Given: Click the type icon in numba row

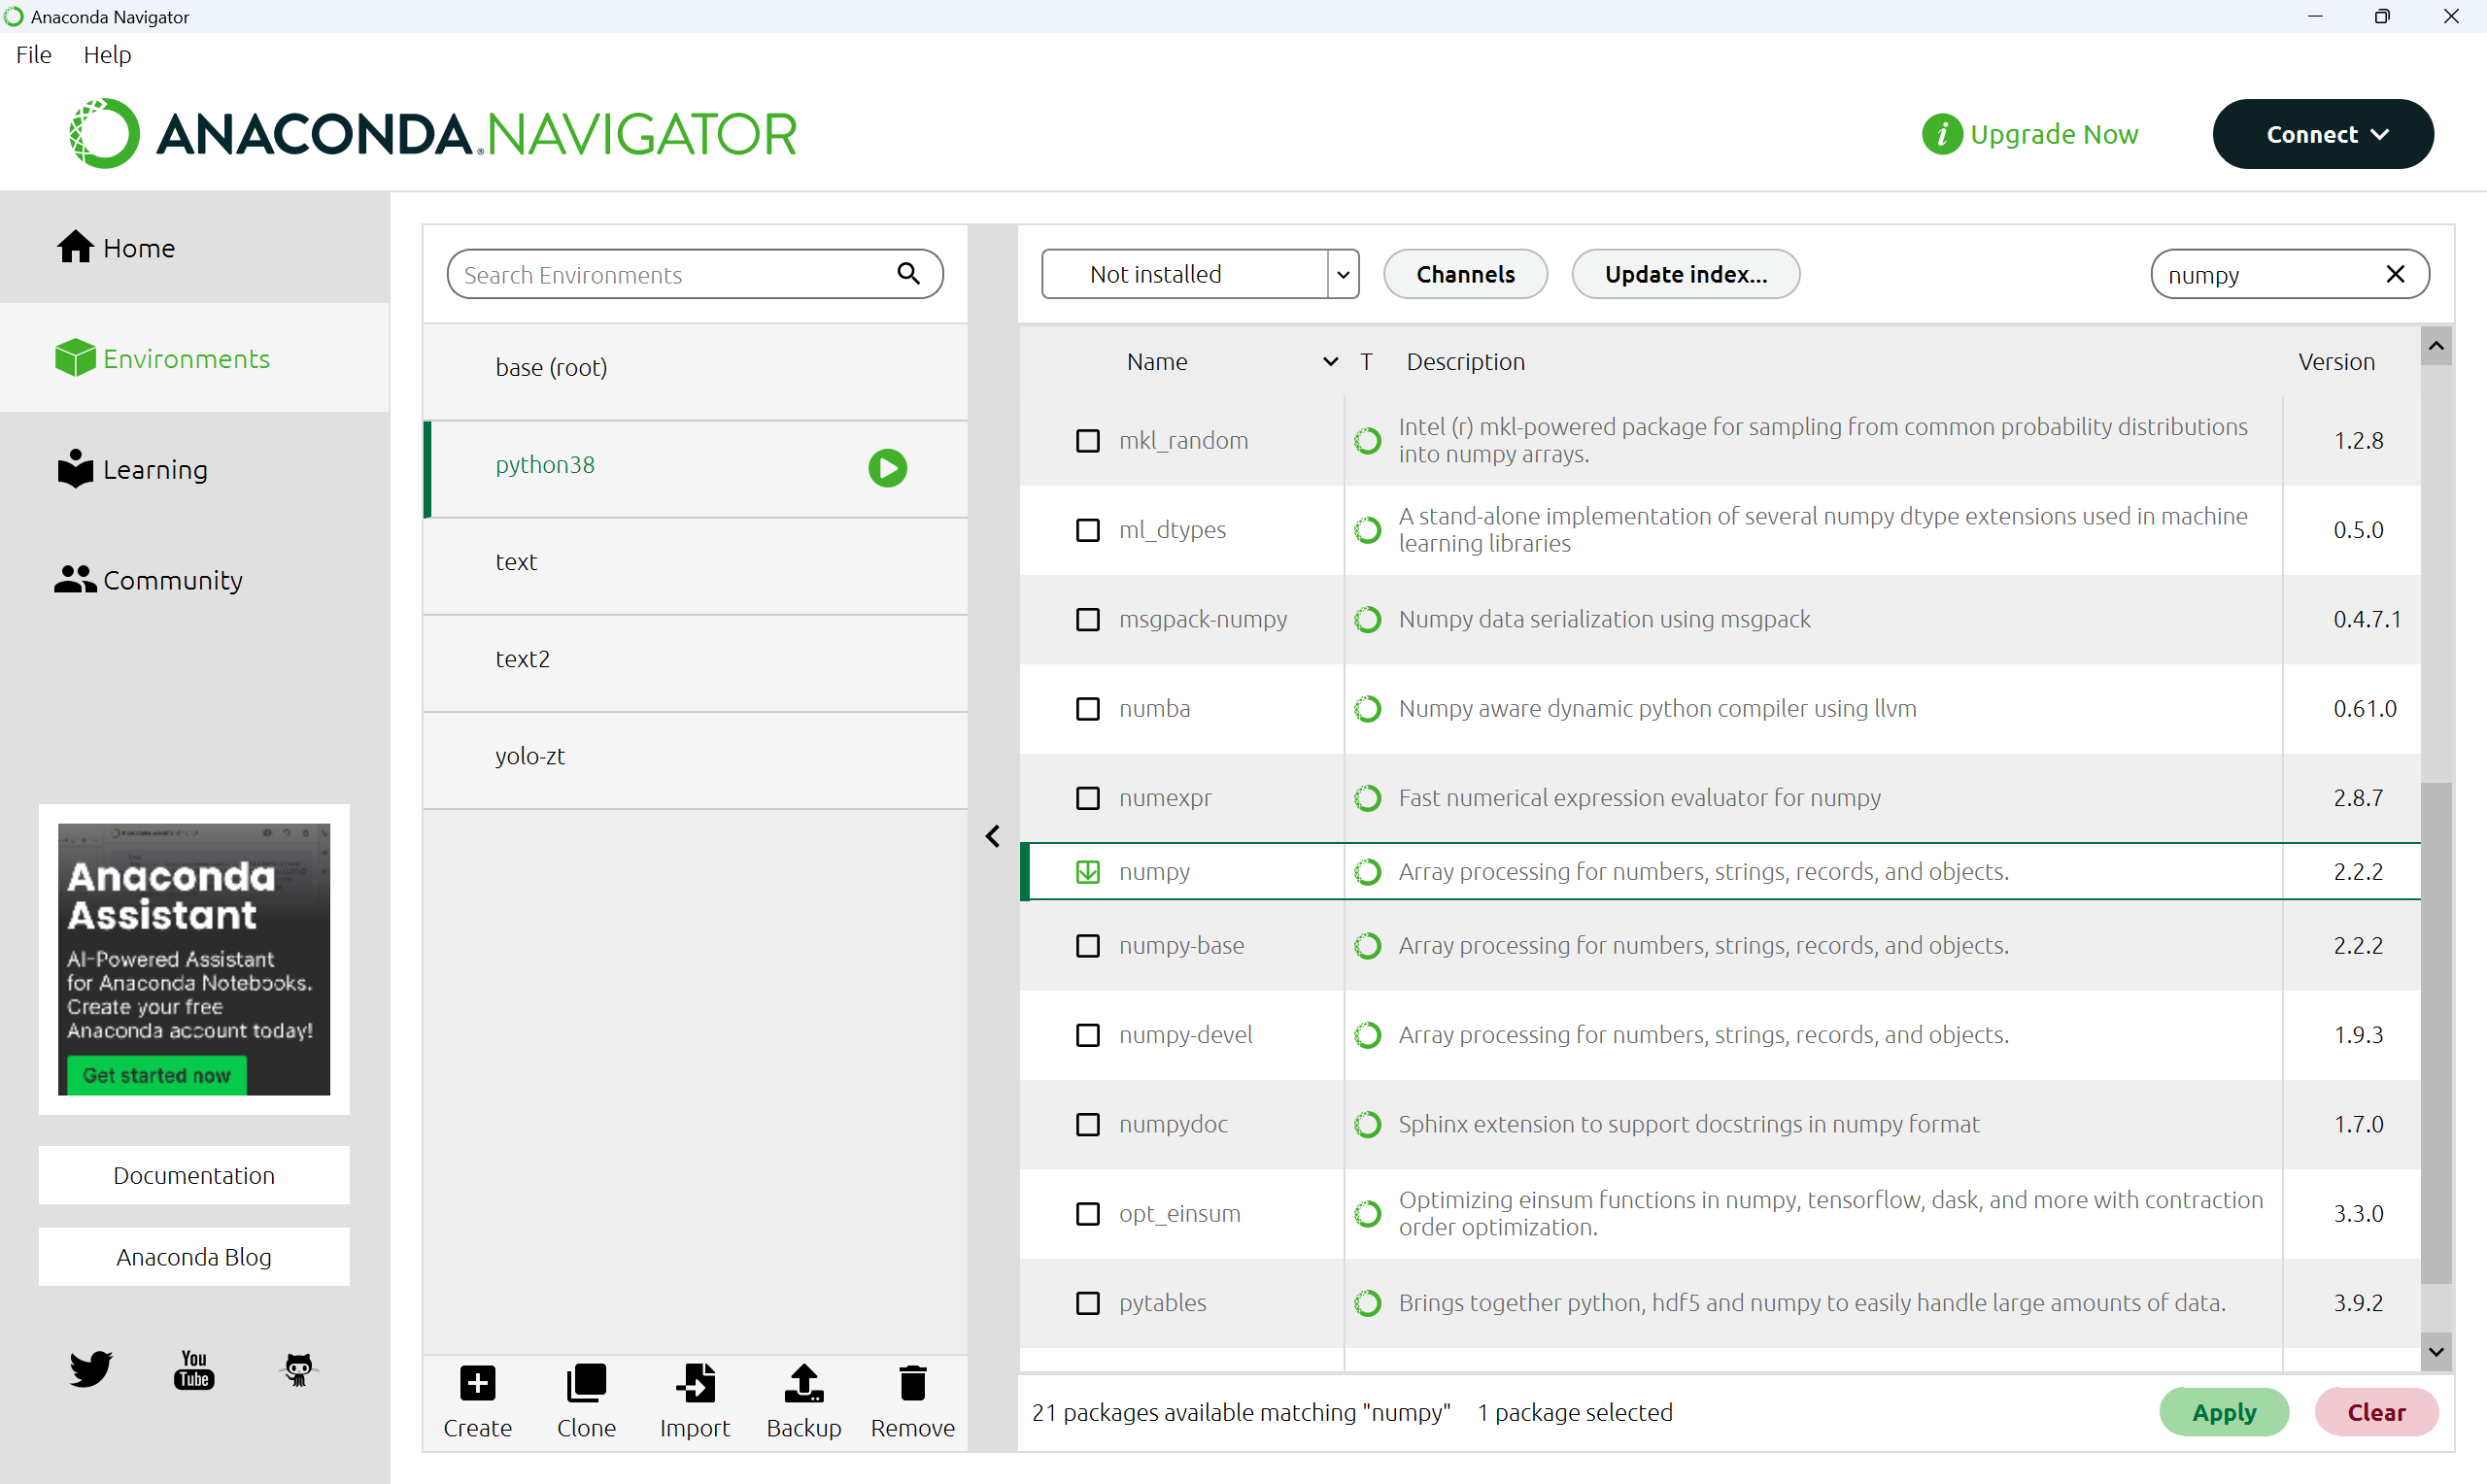Looking at the screenshot, I should [x=1368, y=709].
